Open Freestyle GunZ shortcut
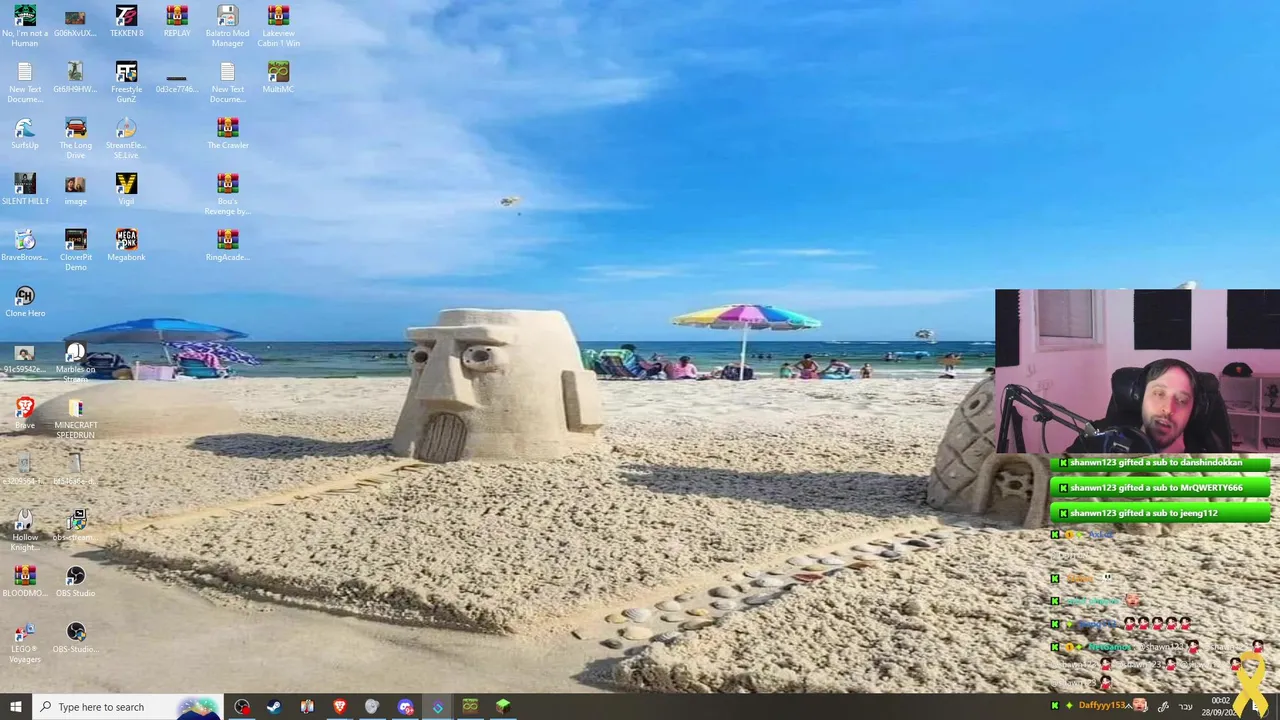The height and width of the screenshot is (720, 1280). (126, 82)
